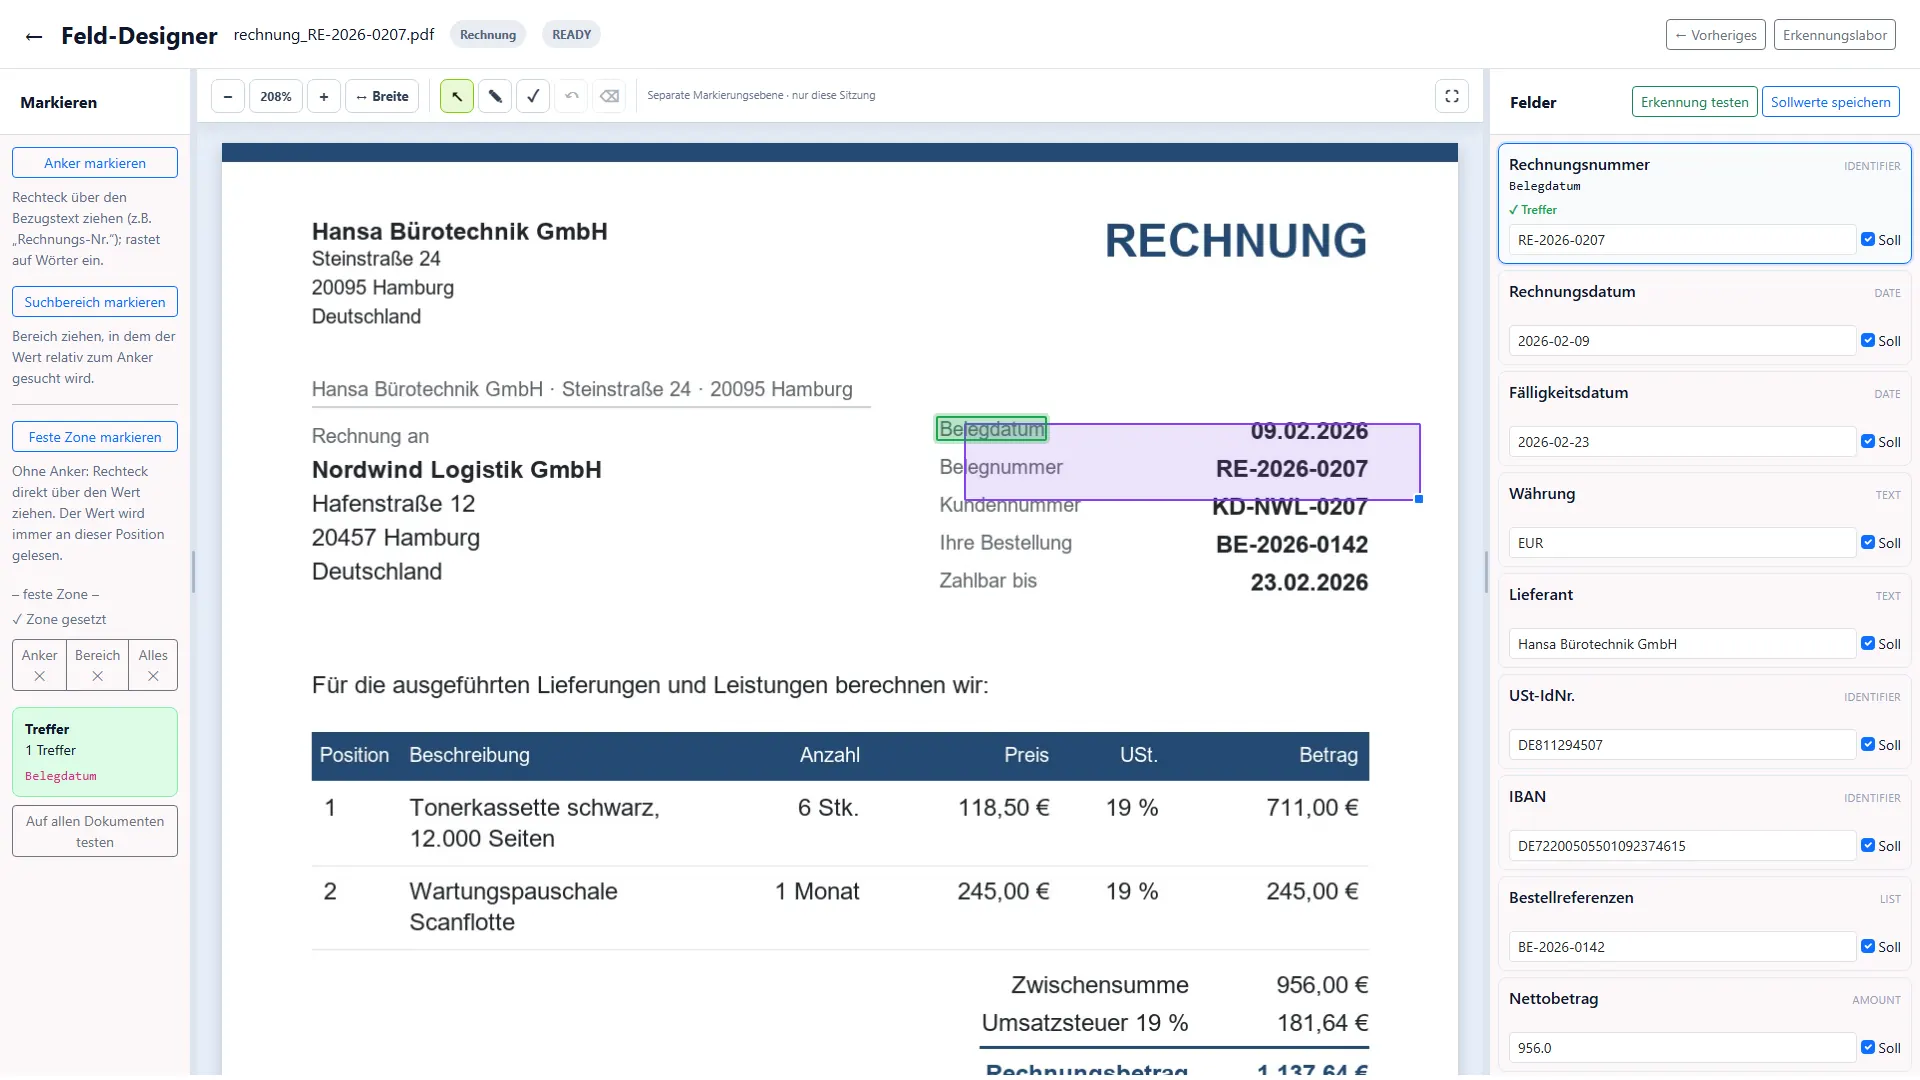This screenshot has height=1080, width=1920.
Task: Click the Rechnungsdatum field 2026-02-09
Action: [1682, 341]
